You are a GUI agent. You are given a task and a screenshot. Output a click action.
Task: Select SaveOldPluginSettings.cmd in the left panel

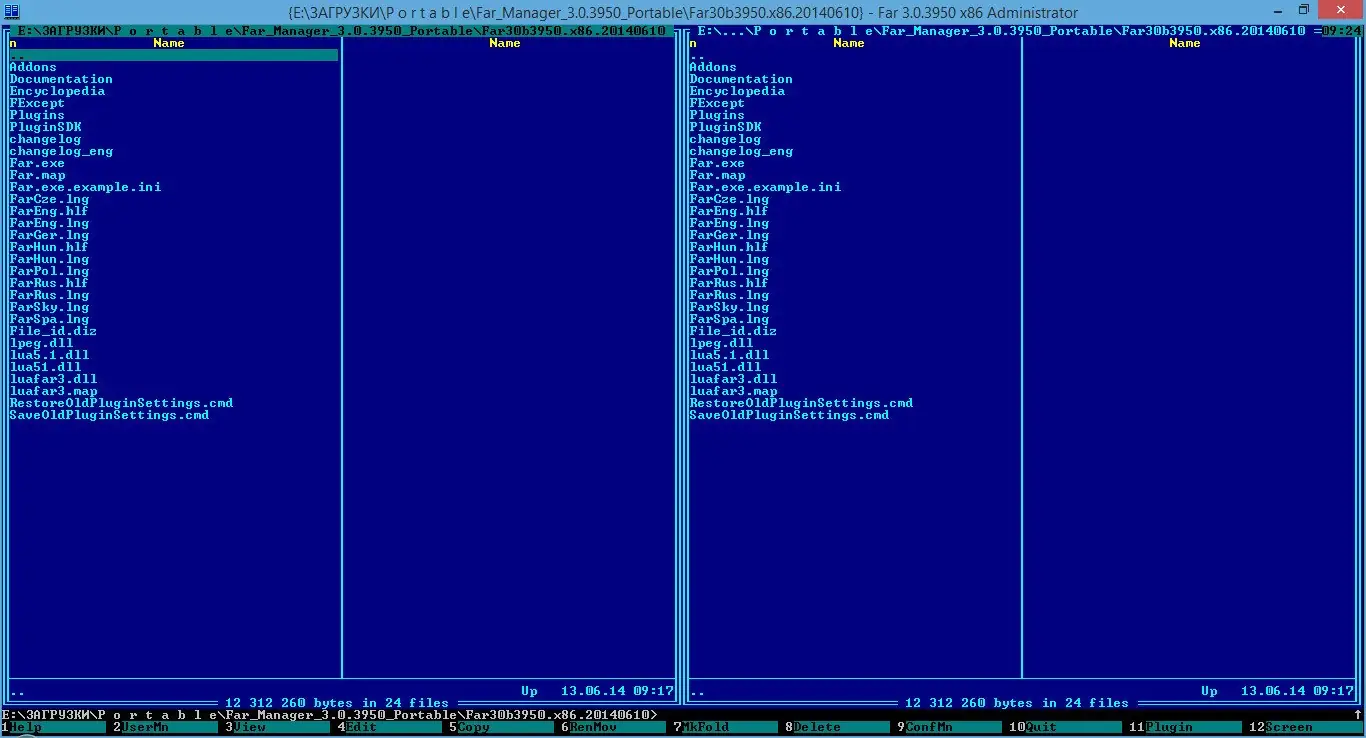109,415
